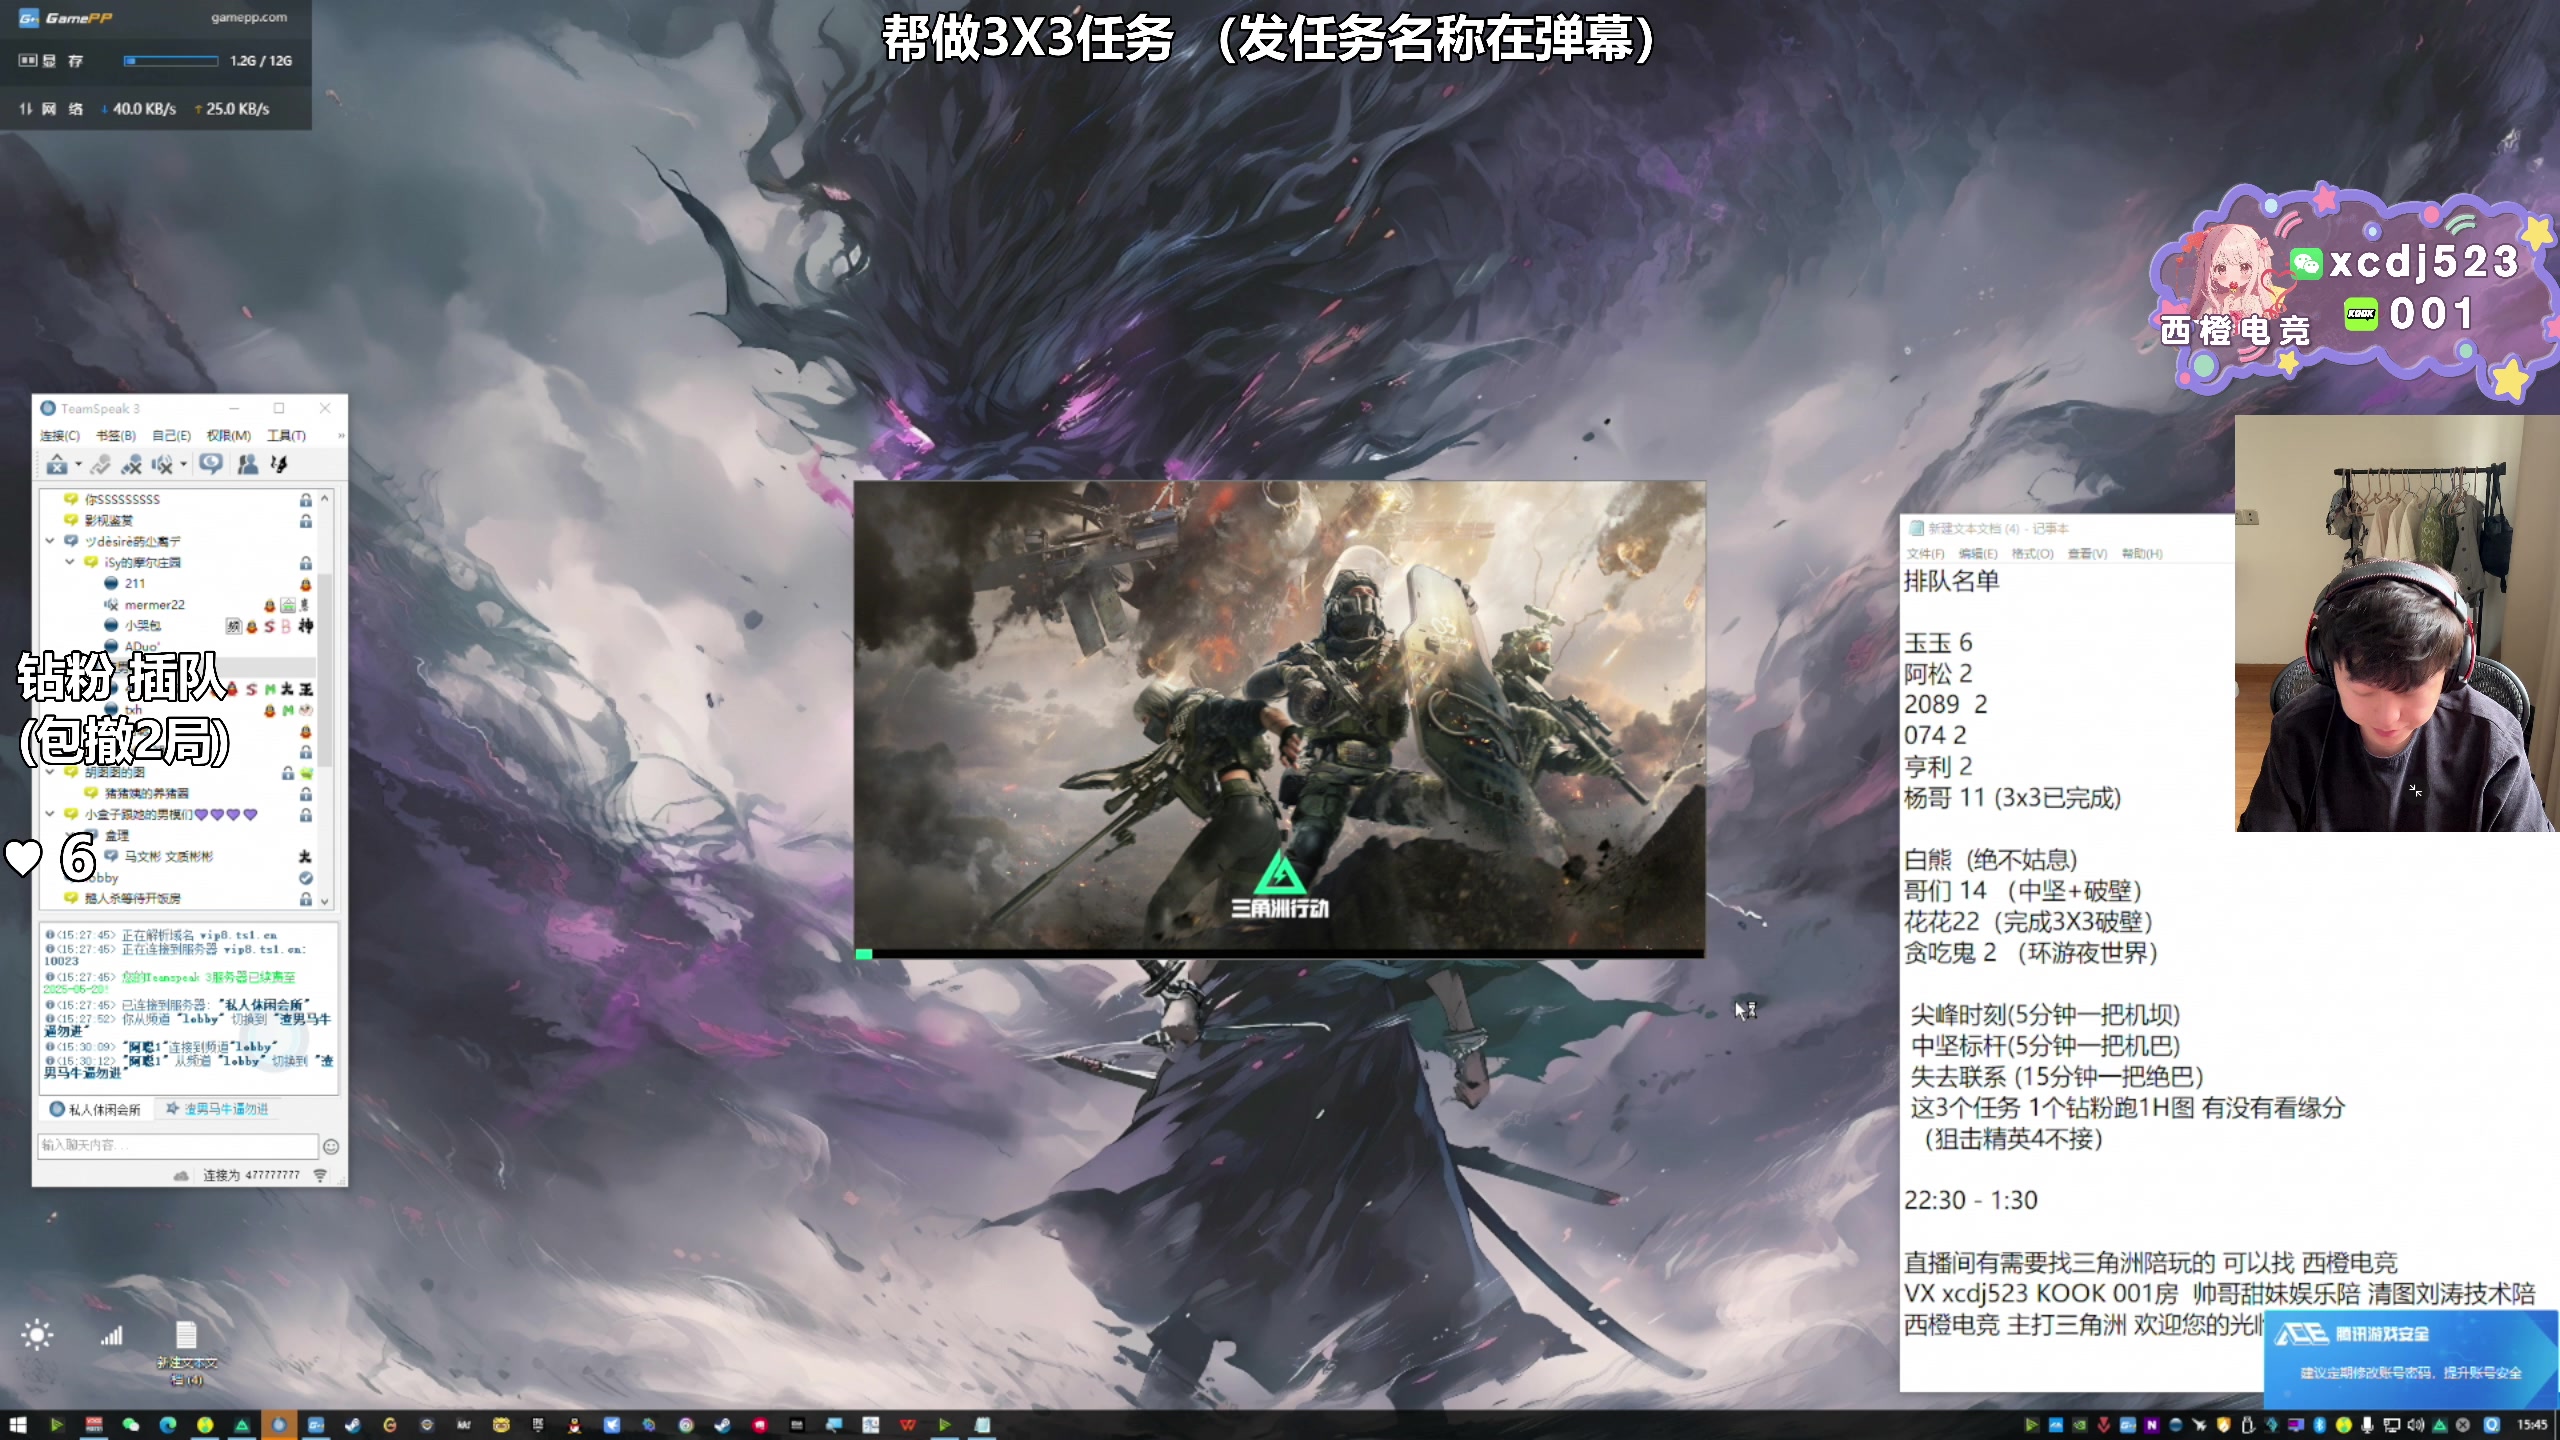
Task: Click the connection quality icon in TeamSpeak status bar
Action: coord(320,1175)
